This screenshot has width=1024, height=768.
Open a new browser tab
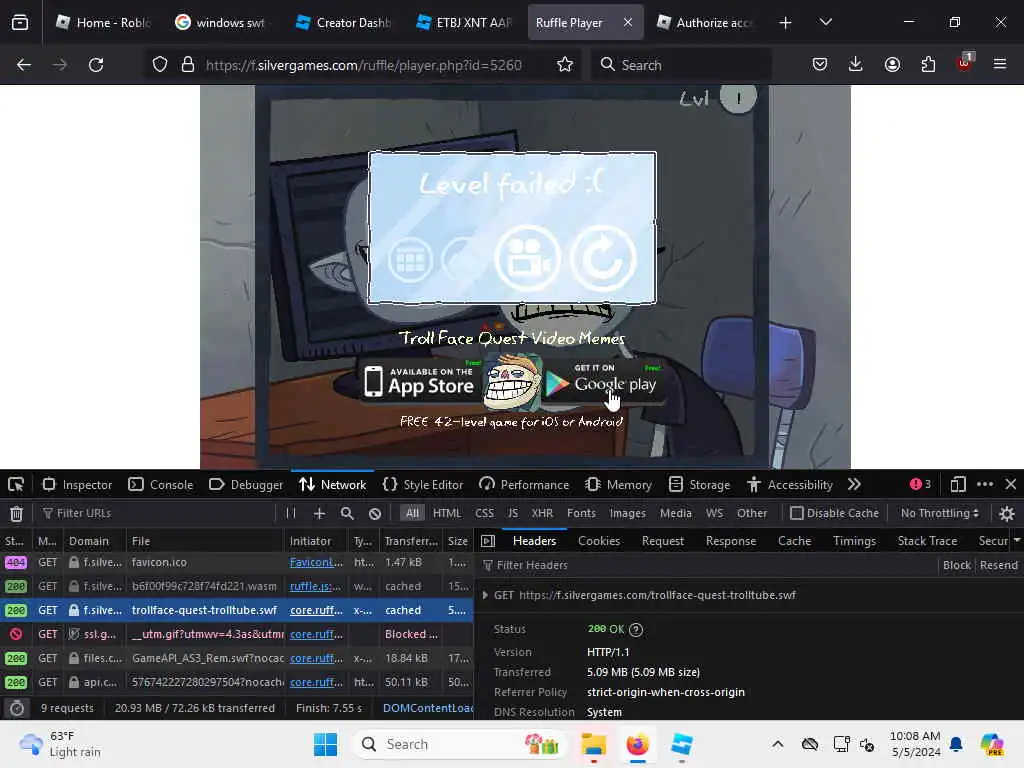coord(786,23)
